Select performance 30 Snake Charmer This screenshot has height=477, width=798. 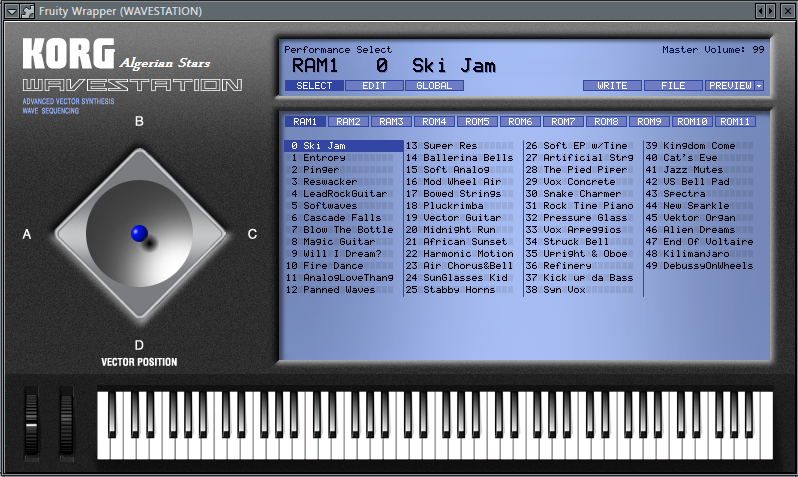(583, 193)
